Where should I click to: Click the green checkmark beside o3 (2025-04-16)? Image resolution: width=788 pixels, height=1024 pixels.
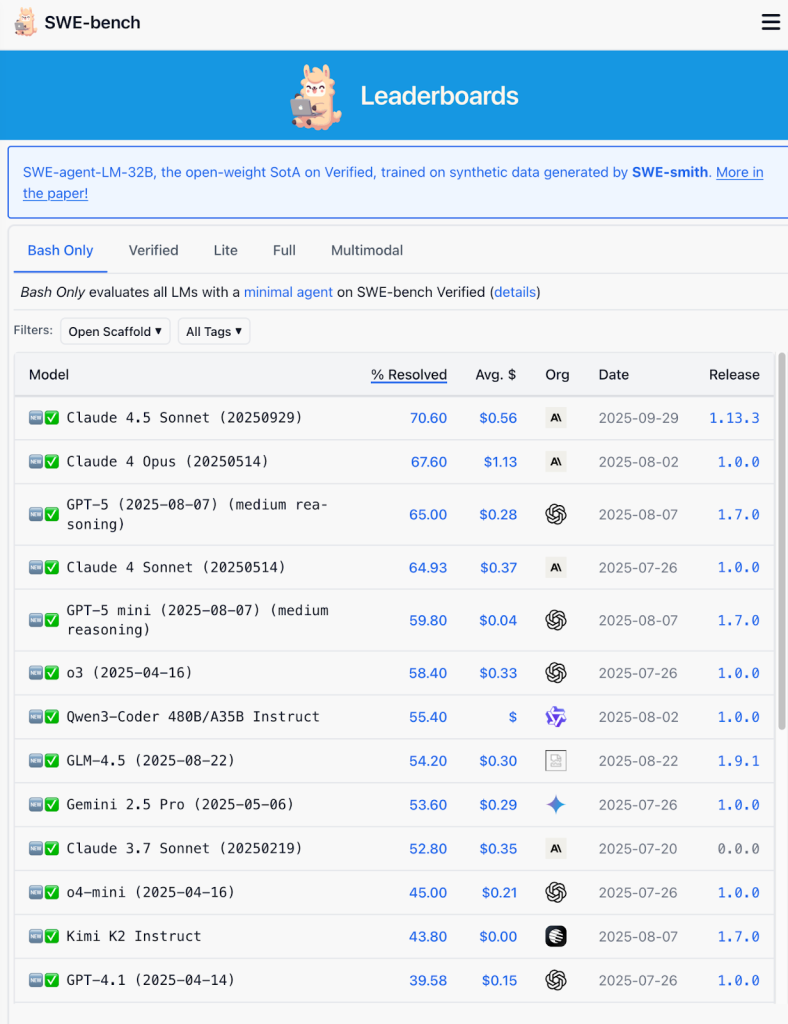tap(52, 673)
